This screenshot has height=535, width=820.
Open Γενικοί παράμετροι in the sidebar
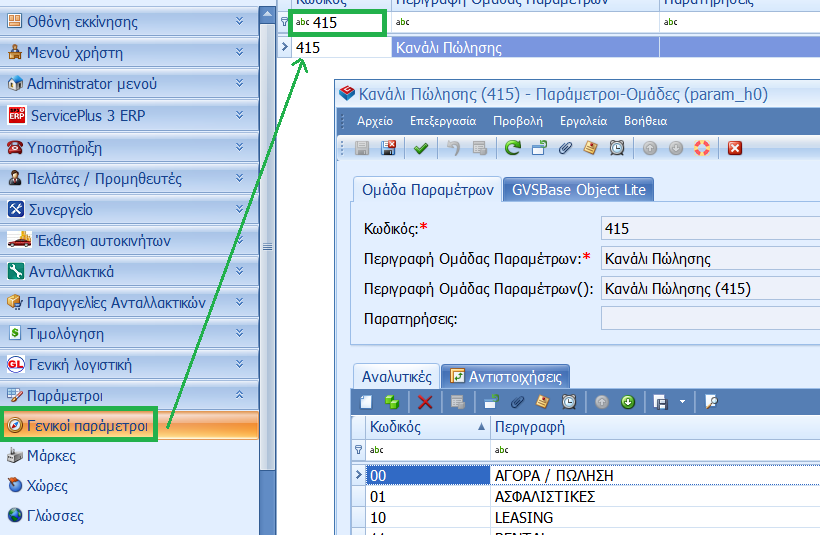pos(129,426)
